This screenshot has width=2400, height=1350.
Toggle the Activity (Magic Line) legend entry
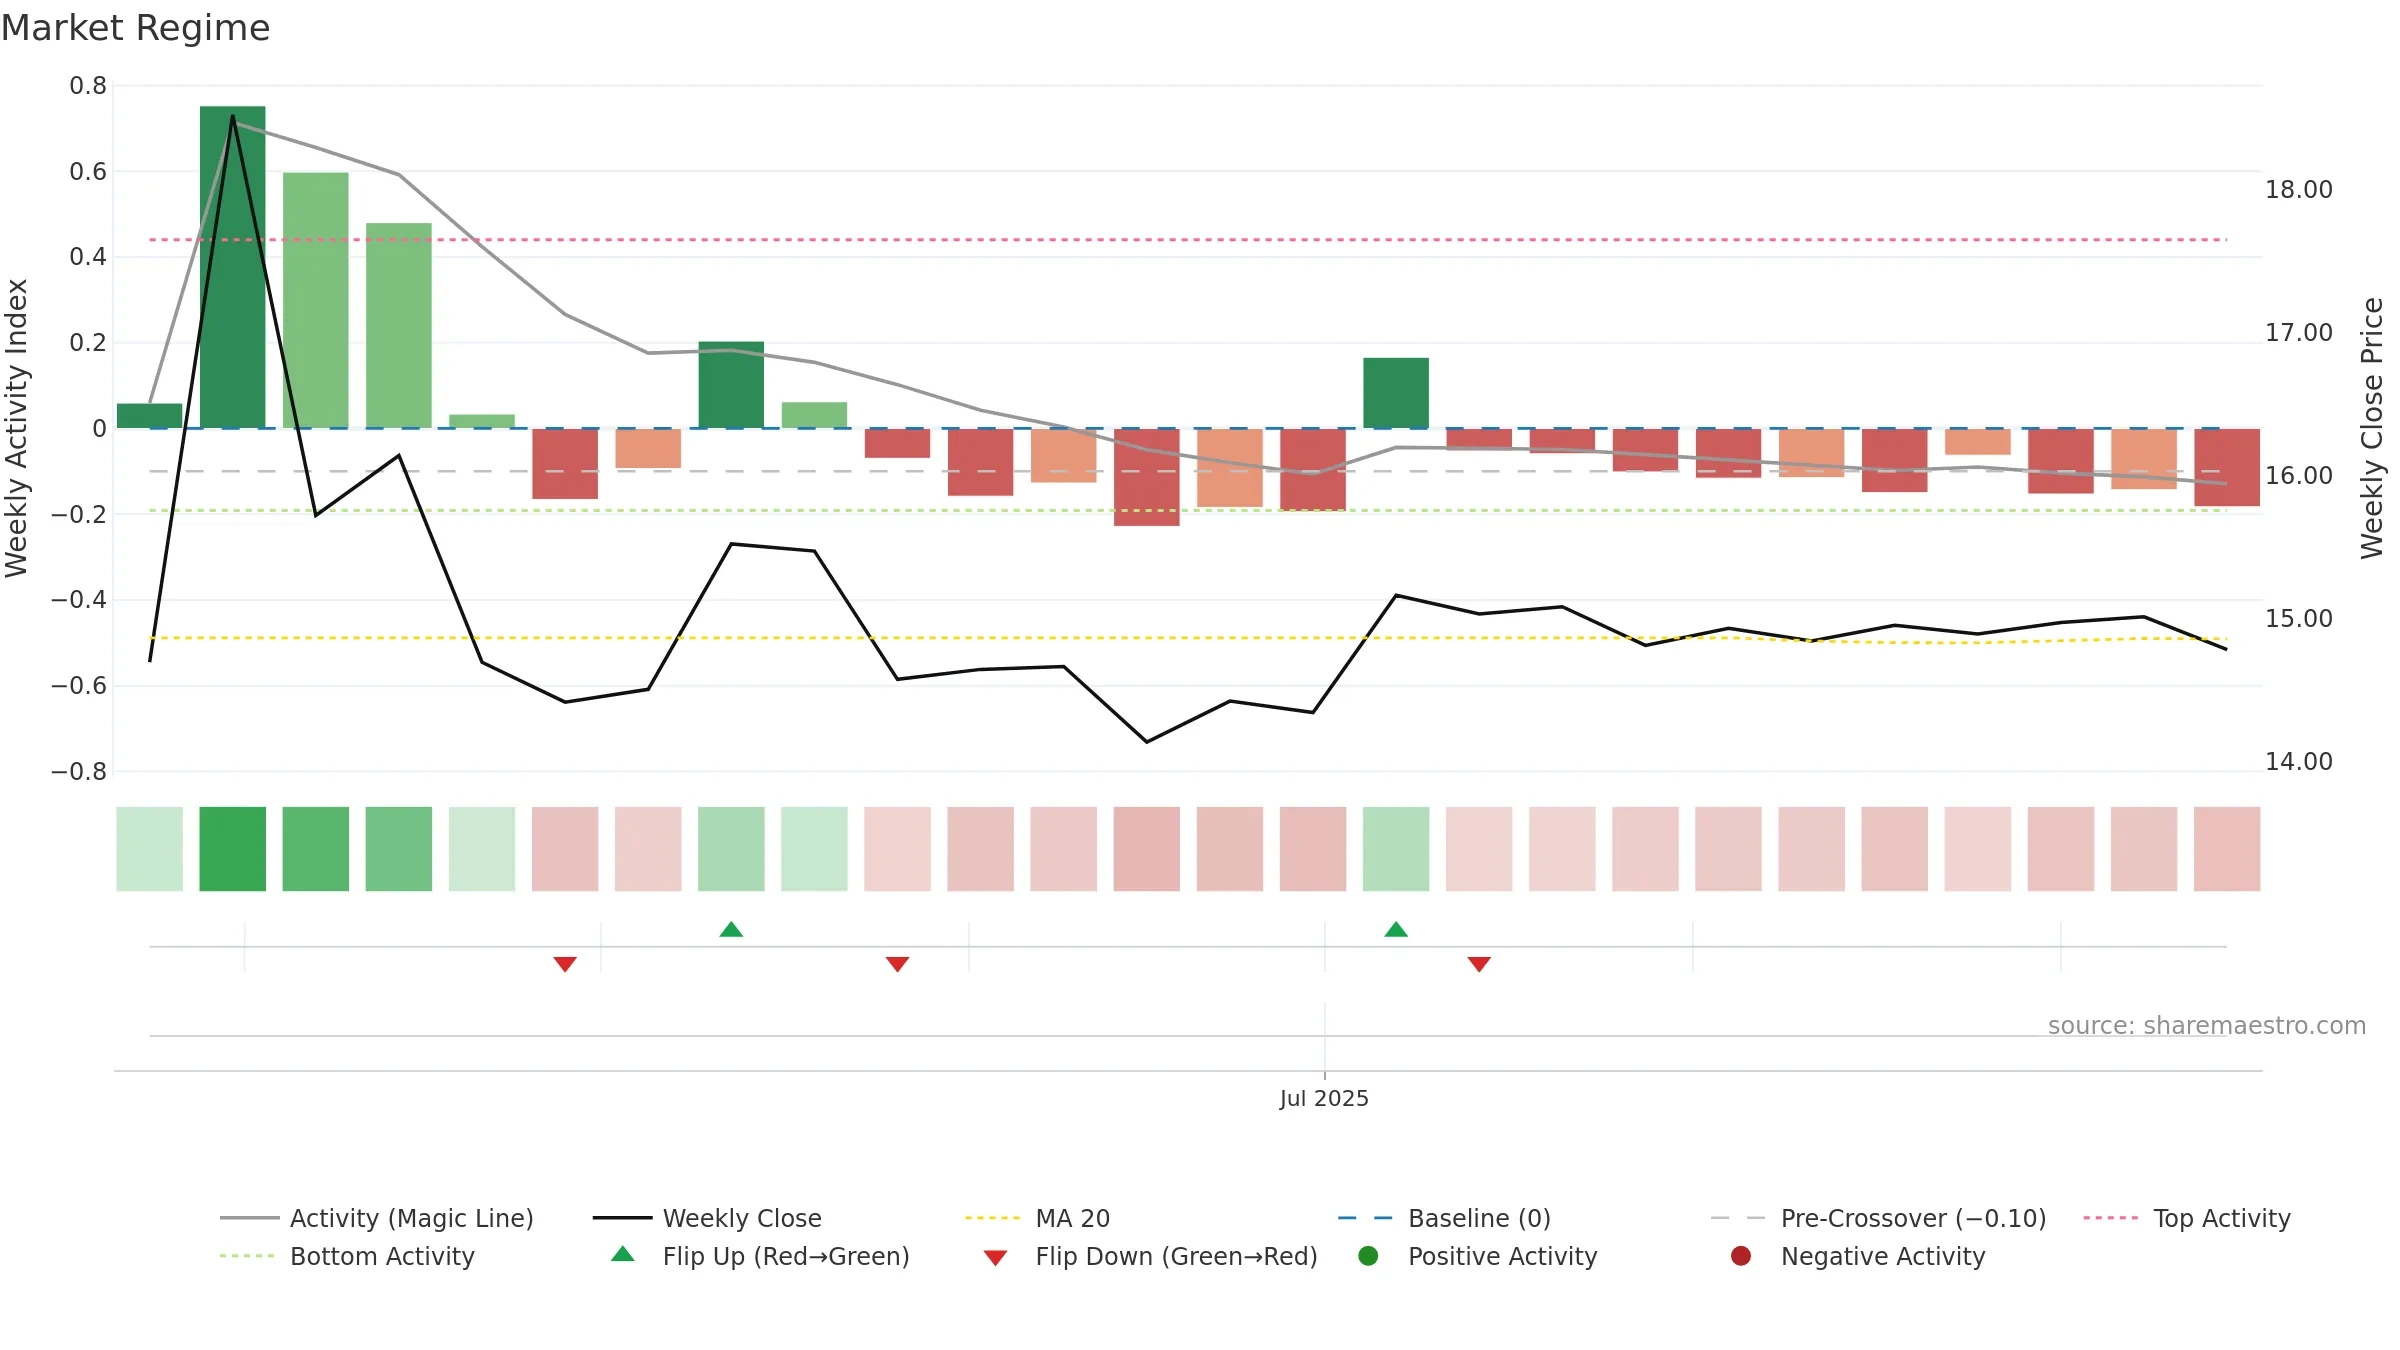pos(377,1218)
